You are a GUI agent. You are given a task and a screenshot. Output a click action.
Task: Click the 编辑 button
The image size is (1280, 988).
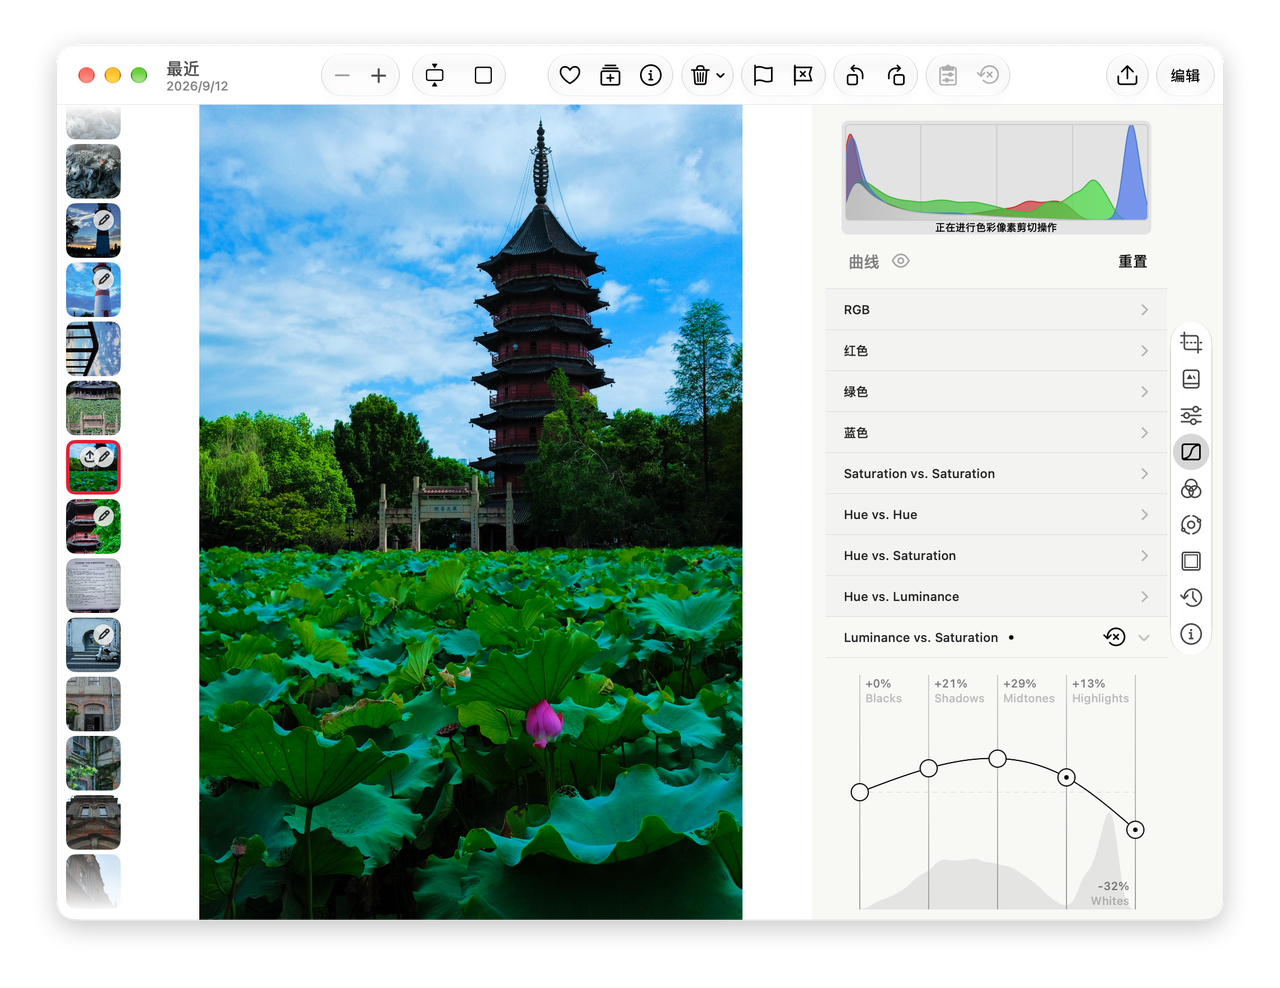pos(1185,75)
